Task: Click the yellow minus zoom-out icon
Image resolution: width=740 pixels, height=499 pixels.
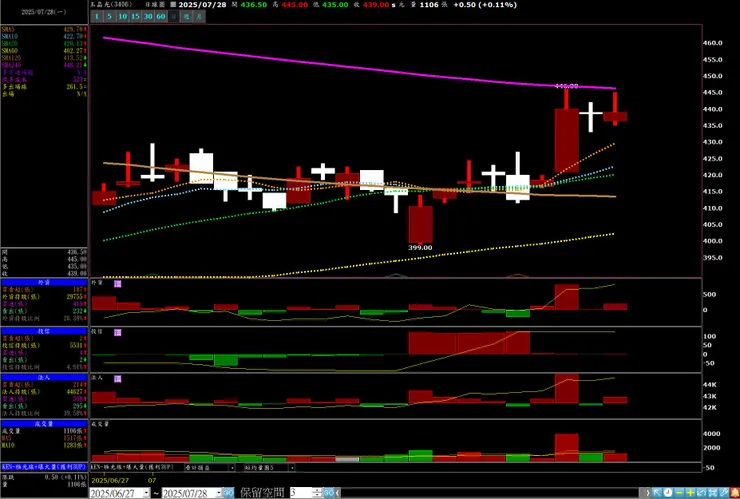Action: 679,493
